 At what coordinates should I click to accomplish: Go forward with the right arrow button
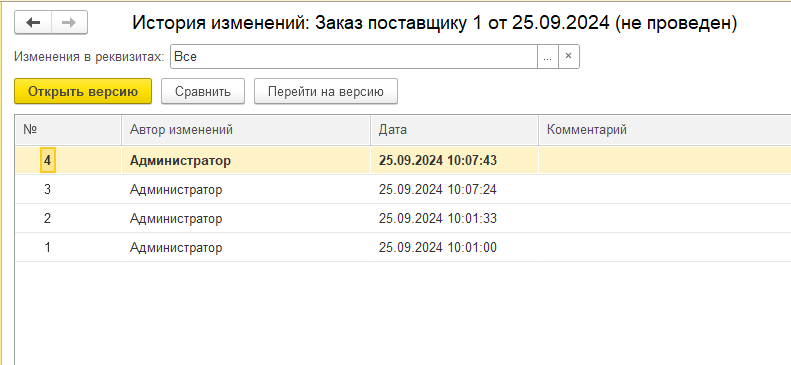pos(69,23)
